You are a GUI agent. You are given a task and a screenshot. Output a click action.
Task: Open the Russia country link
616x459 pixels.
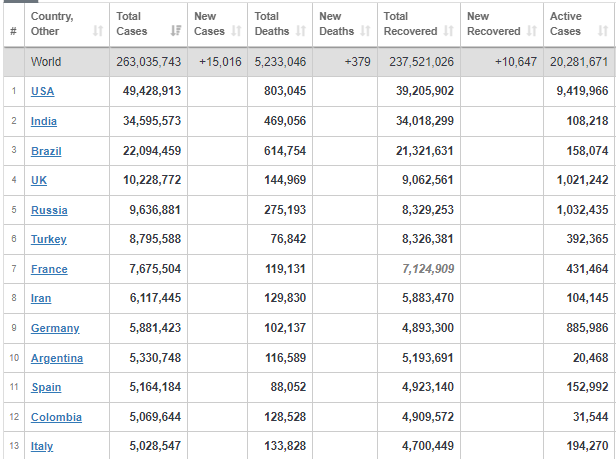coord(49,210)
